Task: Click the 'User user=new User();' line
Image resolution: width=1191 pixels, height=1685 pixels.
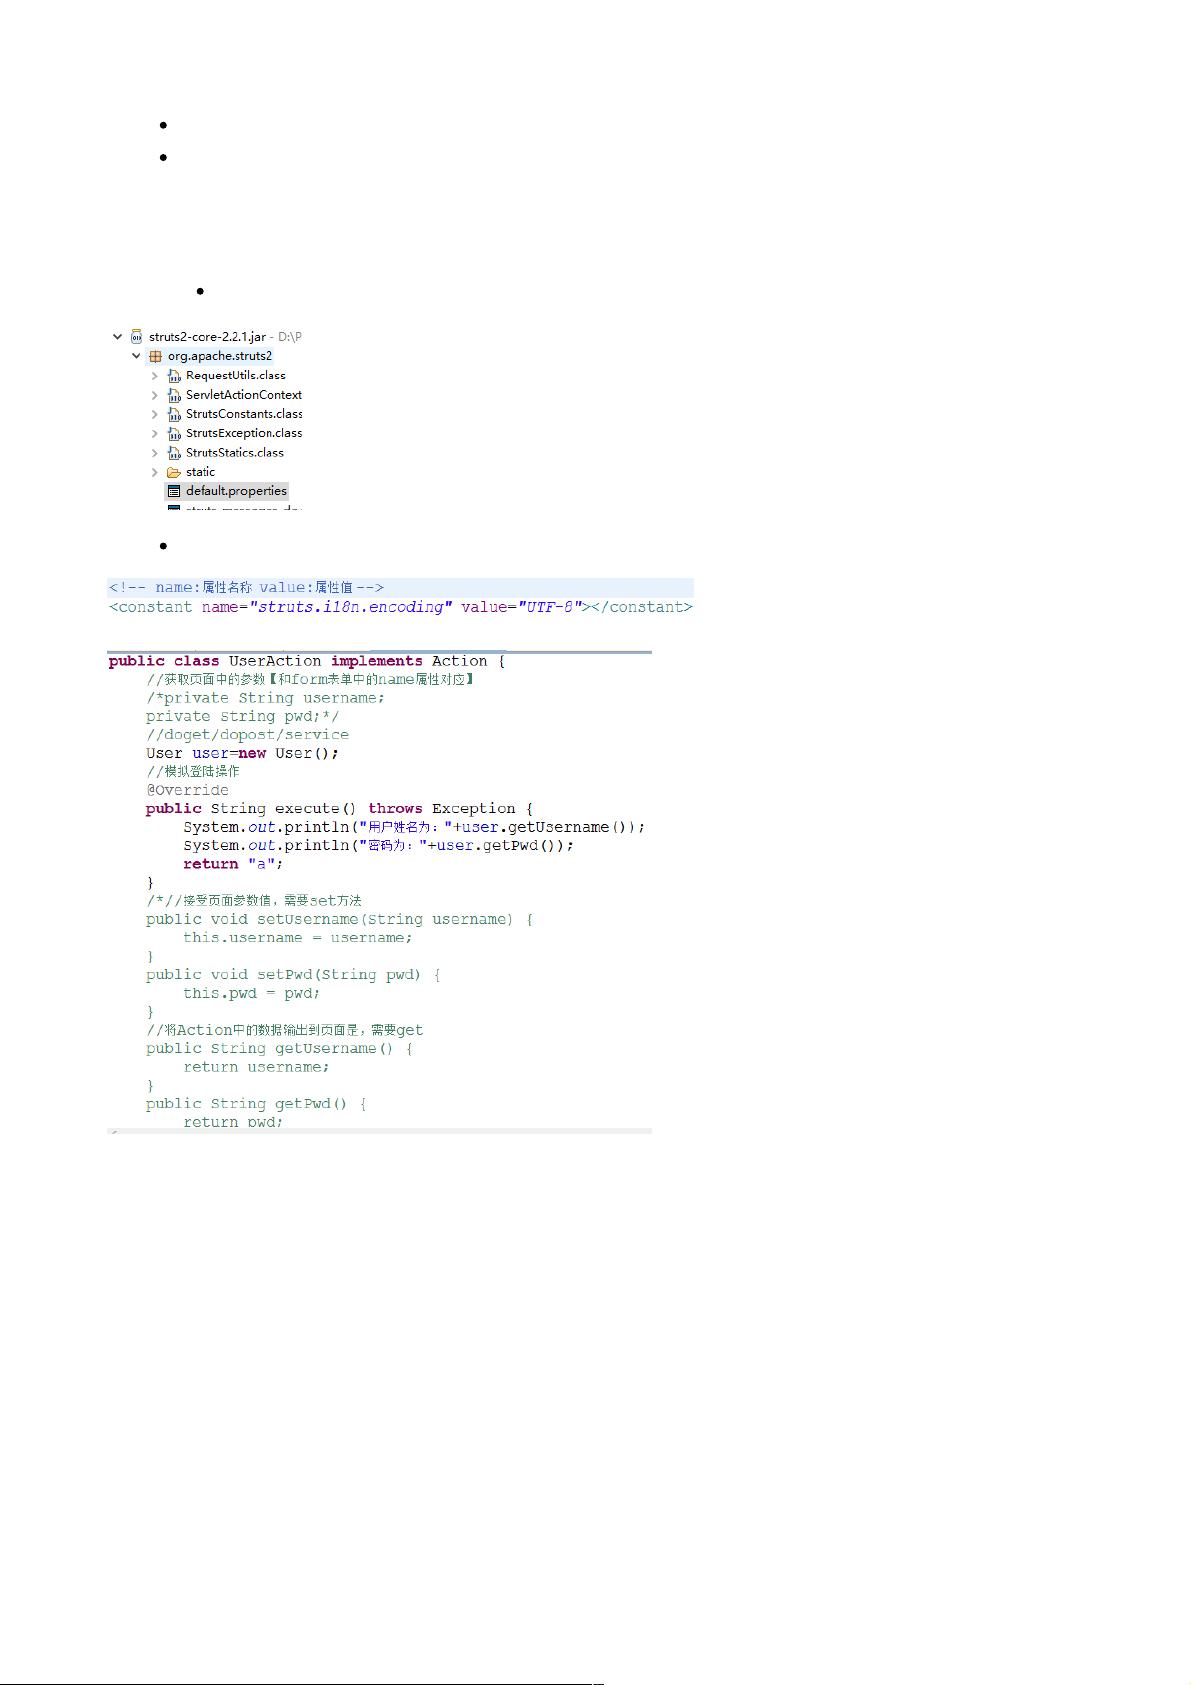Action: click(242, 753)
